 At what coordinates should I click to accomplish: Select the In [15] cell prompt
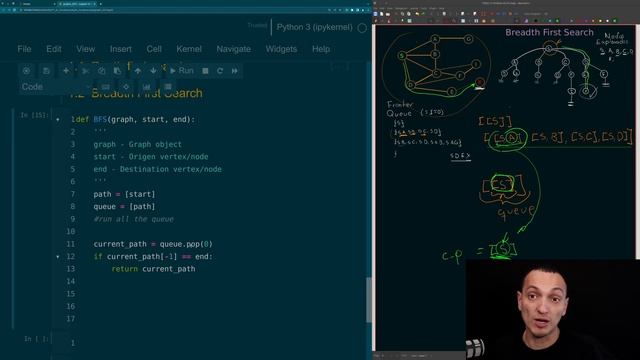coord(34,115)
